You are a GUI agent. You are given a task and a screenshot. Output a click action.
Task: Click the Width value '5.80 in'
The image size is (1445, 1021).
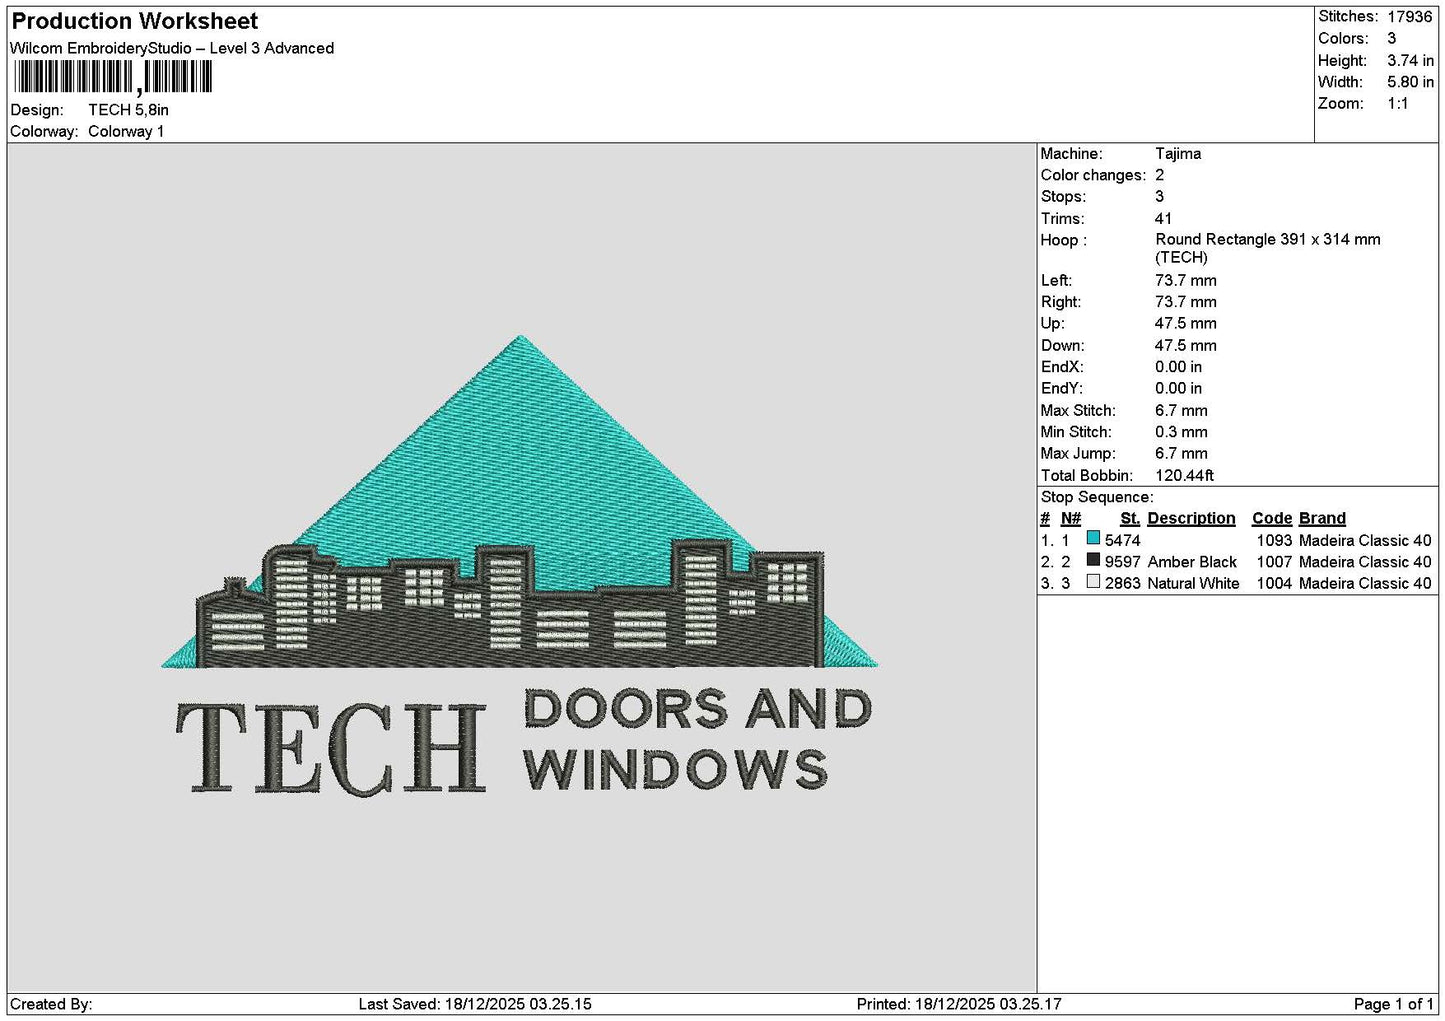click(1410, 82)
